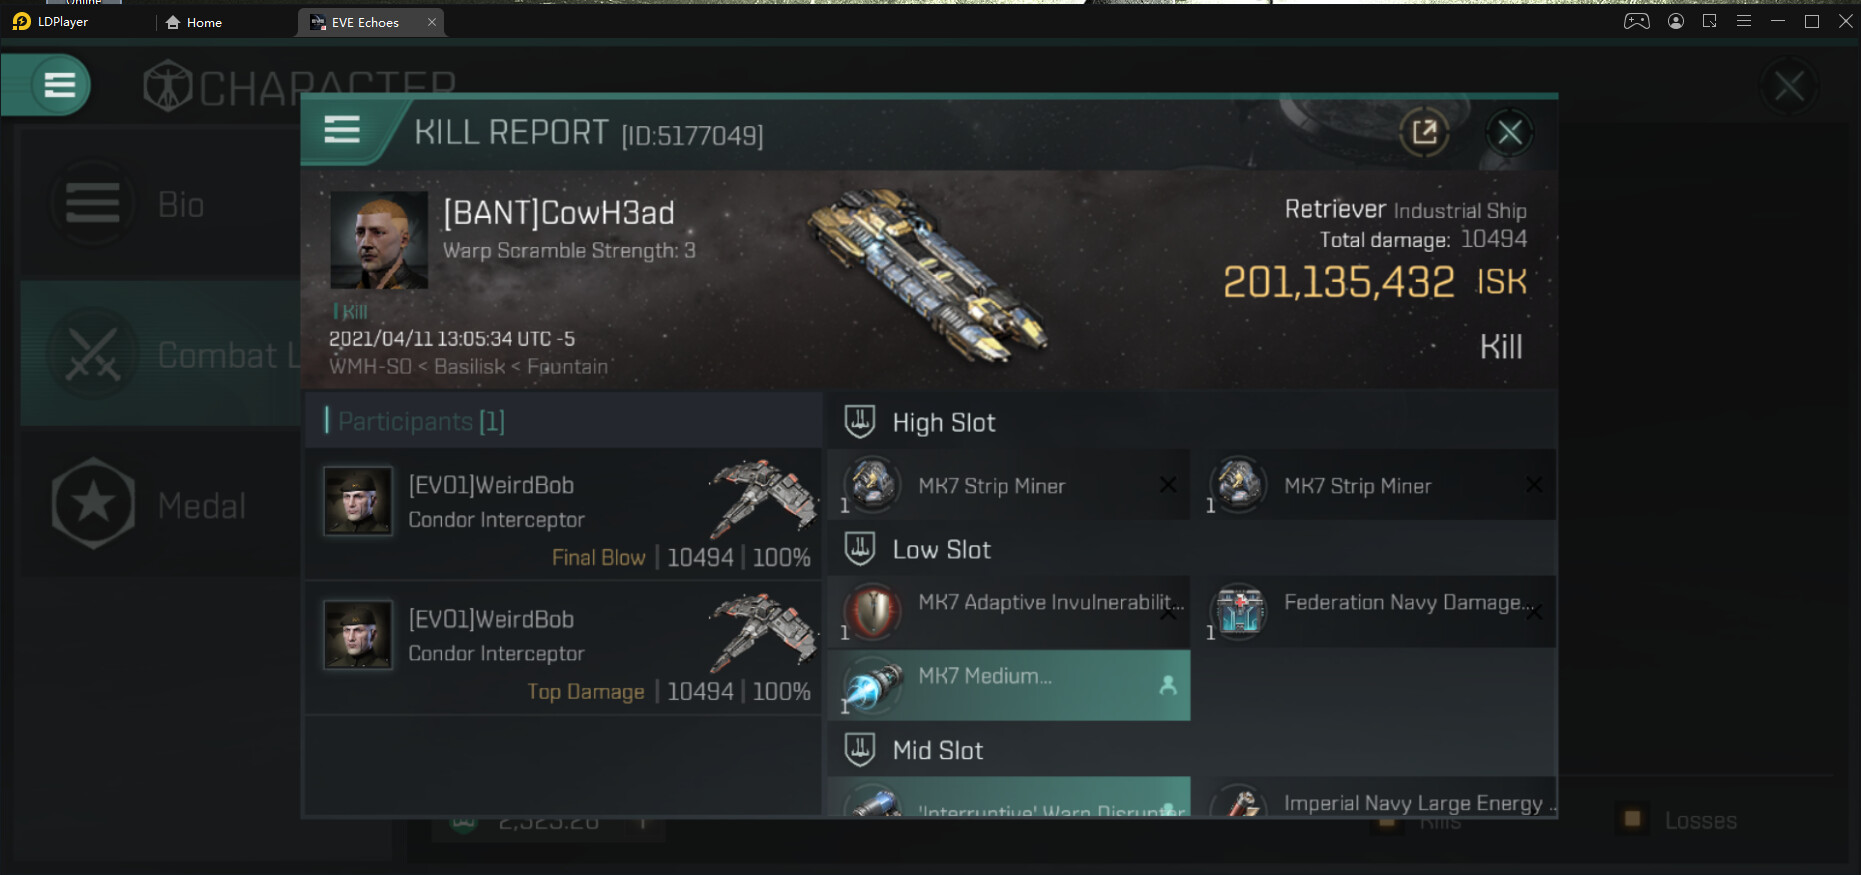Switch to the LDPlayer Home tab
1861x875 pixels.
click(x=194, y=22)
